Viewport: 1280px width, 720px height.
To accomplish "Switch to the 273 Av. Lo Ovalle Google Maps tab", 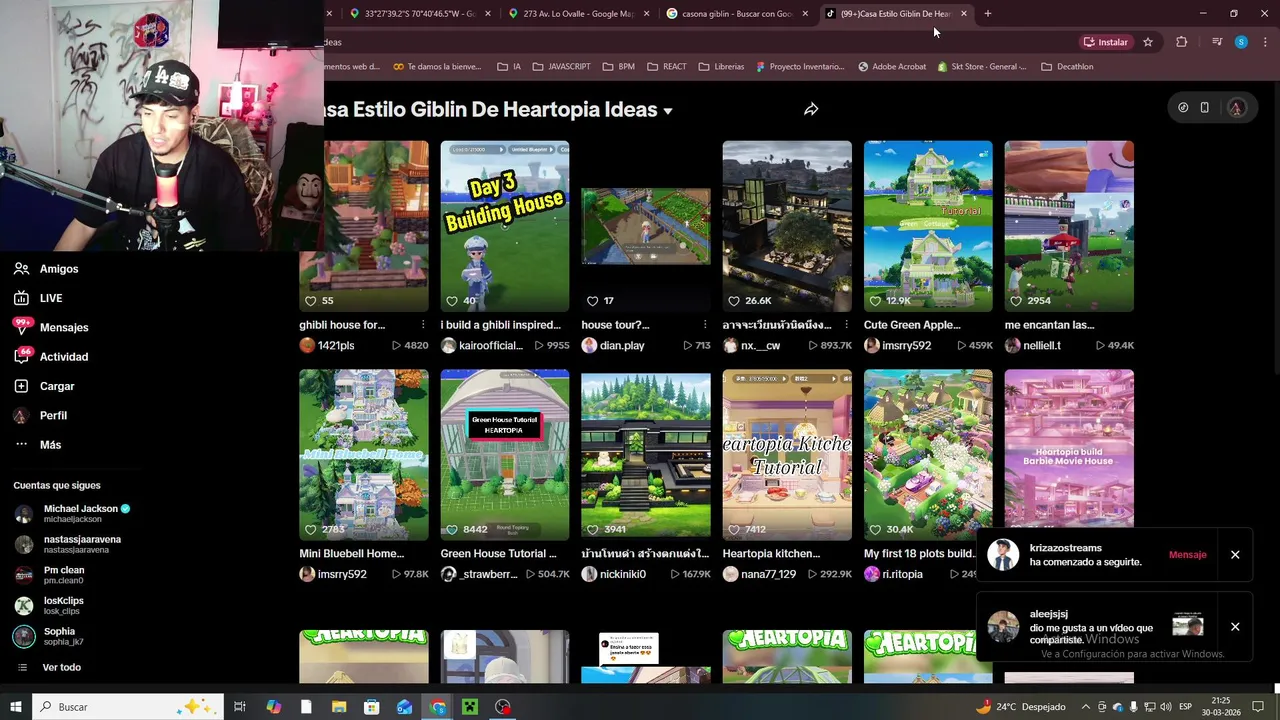I will coord(579,14).
